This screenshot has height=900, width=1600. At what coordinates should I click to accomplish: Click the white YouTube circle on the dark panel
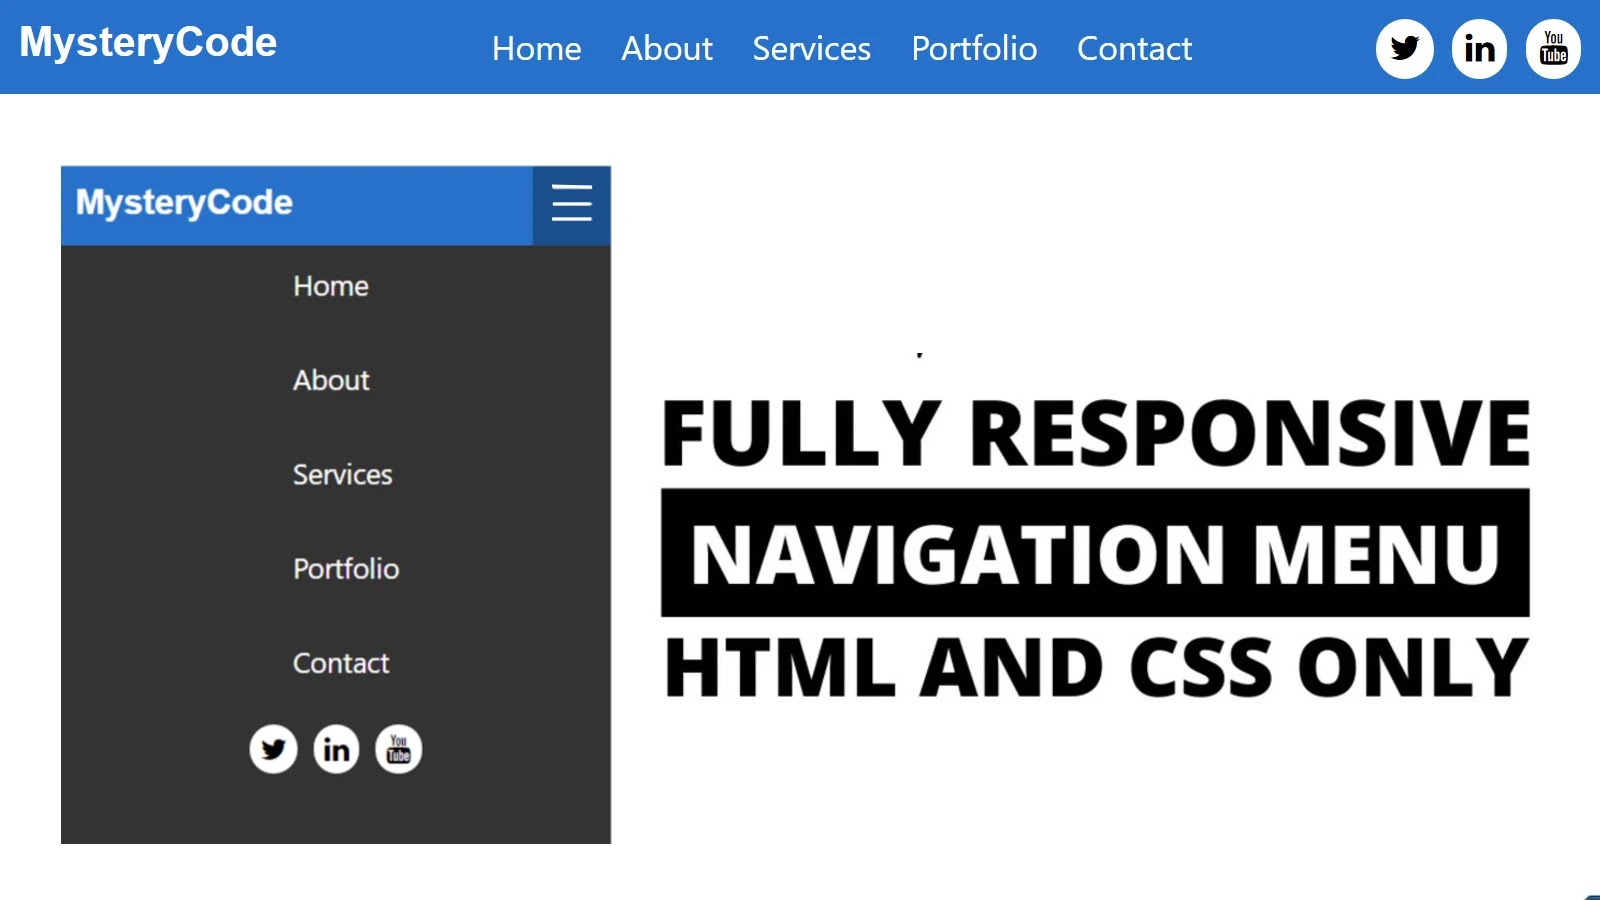[x=397, y=748]
